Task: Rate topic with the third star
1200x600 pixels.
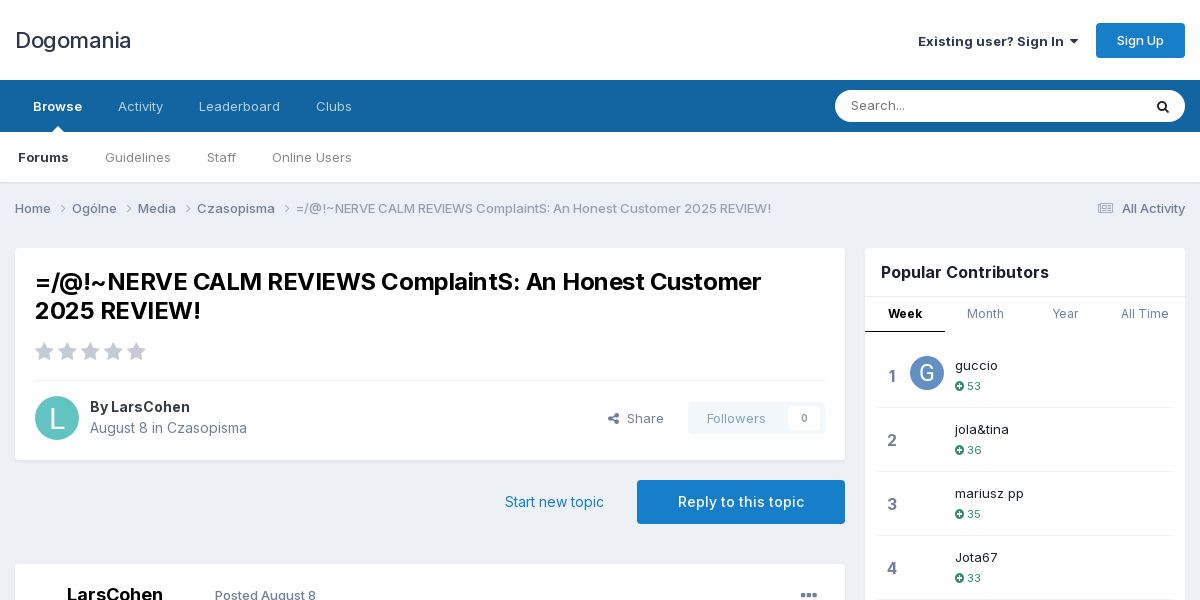Action: pos(90,351)
